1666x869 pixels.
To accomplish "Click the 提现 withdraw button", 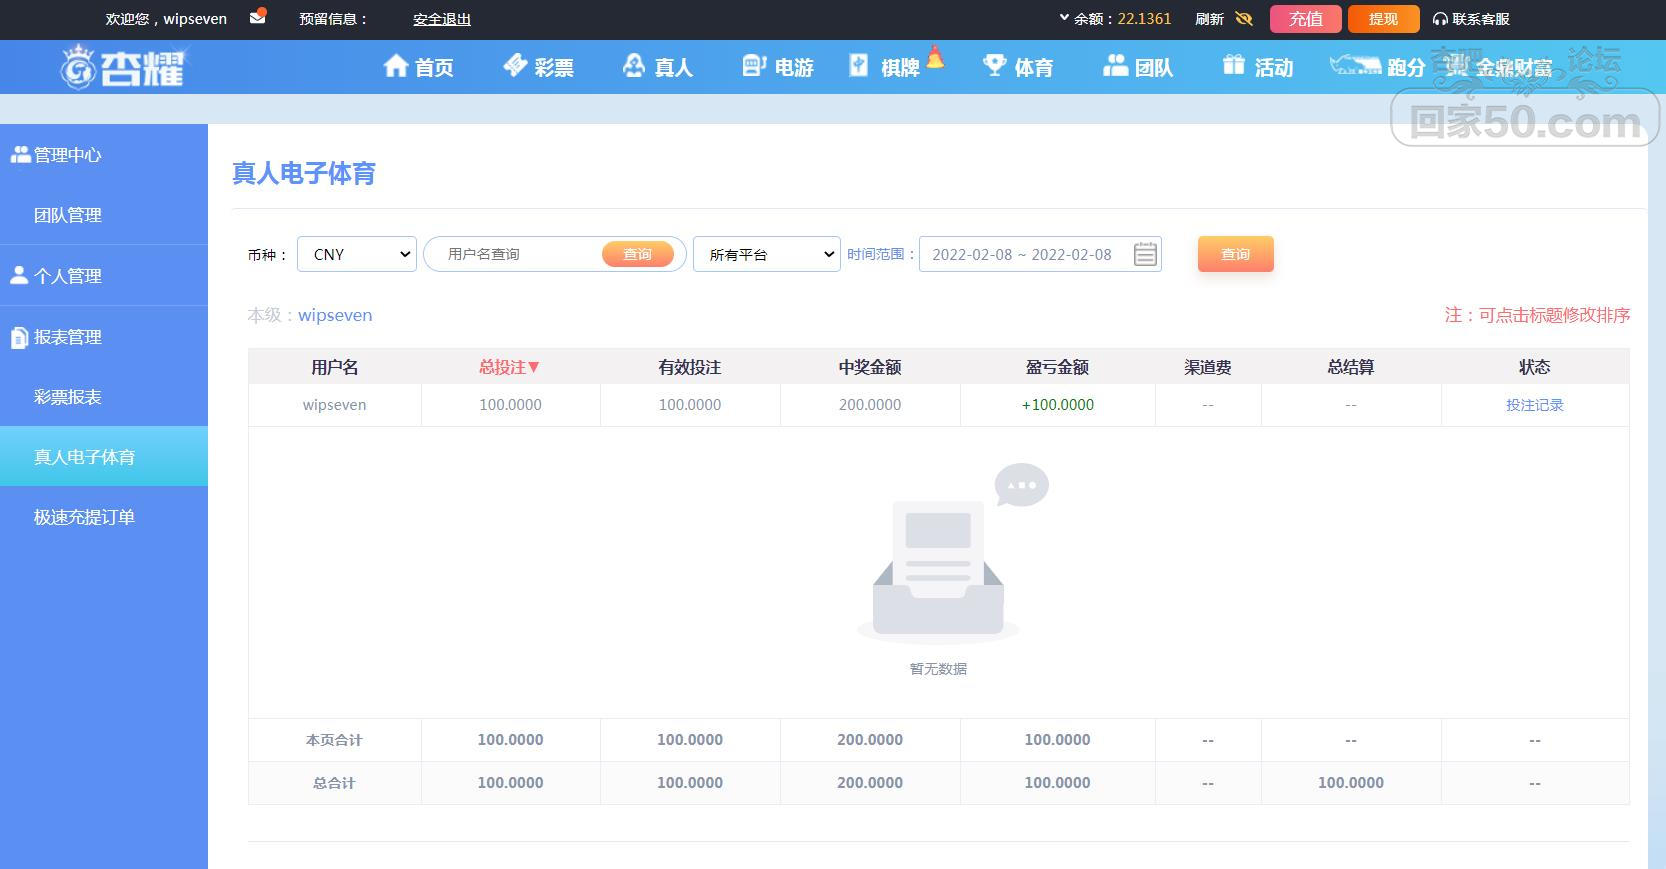I will 1383,19.
